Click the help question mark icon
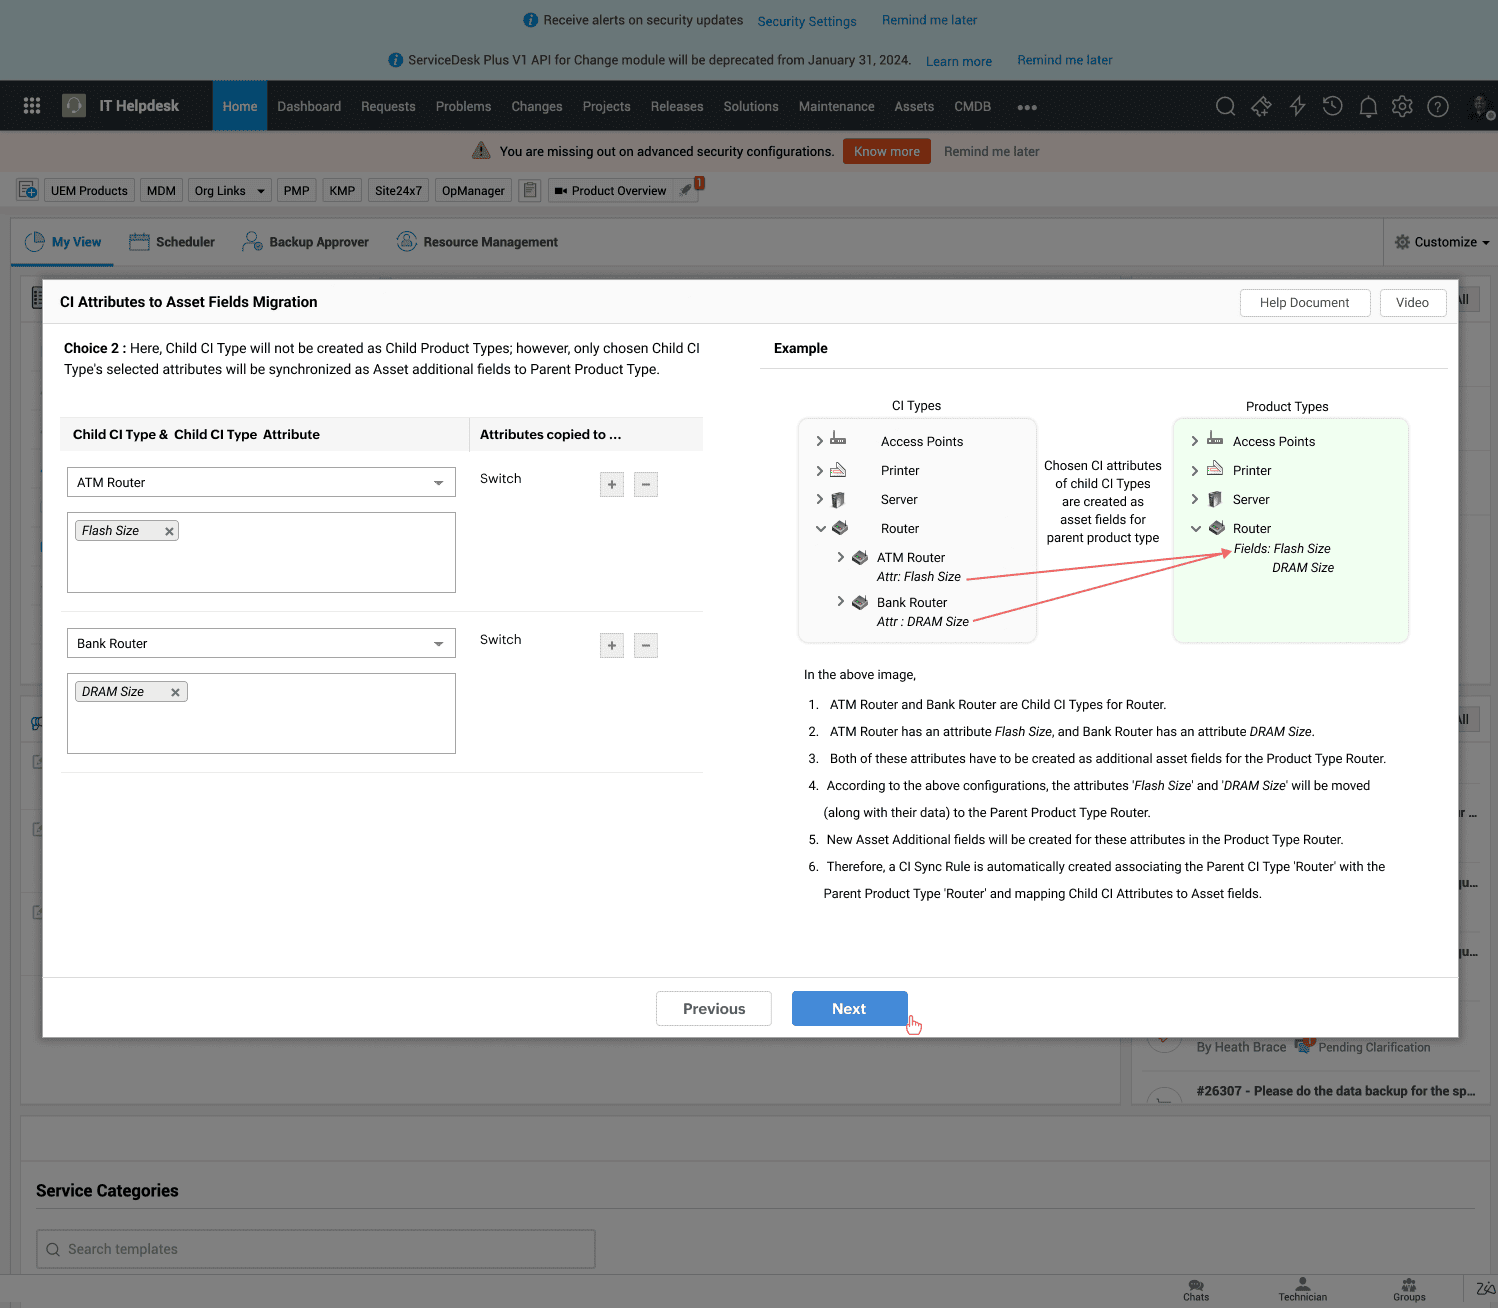Image resolution: width=1498 pixels, height=1308 pixels. point(1438,107)
